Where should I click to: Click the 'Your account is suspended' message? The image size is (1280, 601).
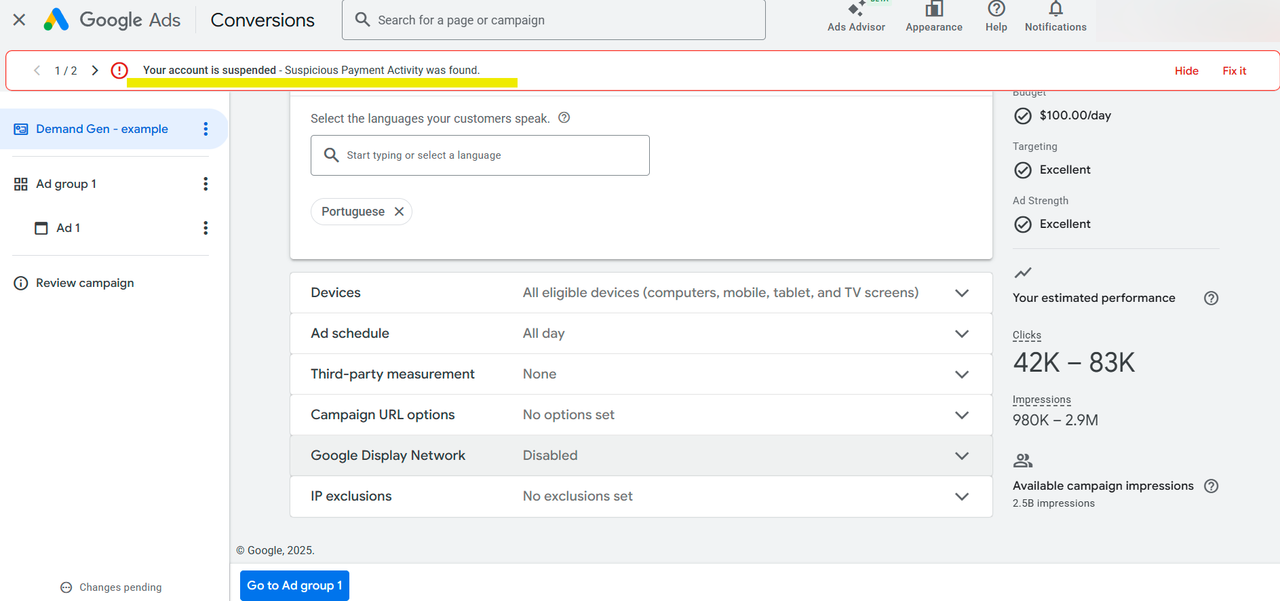click(x=210, y=70)
